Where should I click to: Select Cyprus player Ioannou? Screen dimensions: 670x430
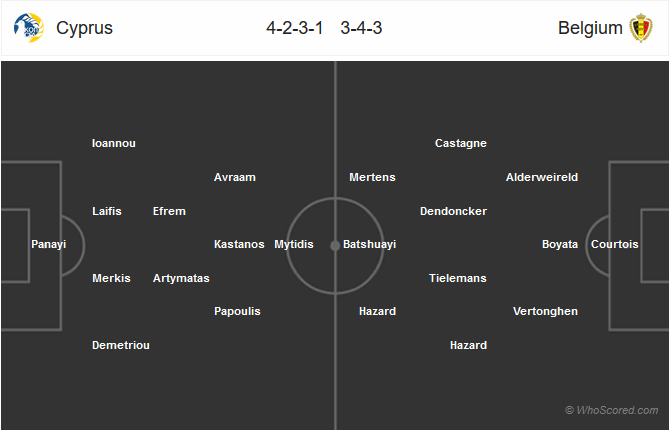pyautogui.click(x=114, y=143)
